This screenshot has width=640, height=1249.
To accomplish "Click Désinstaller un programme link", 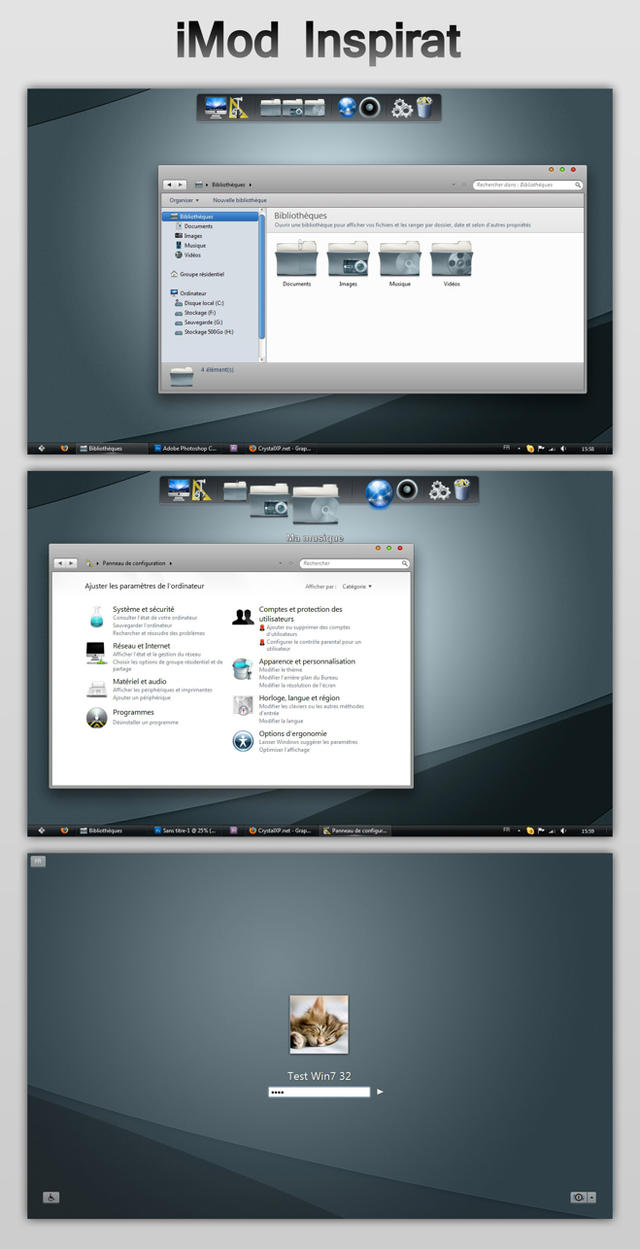I will click(145, 722).
